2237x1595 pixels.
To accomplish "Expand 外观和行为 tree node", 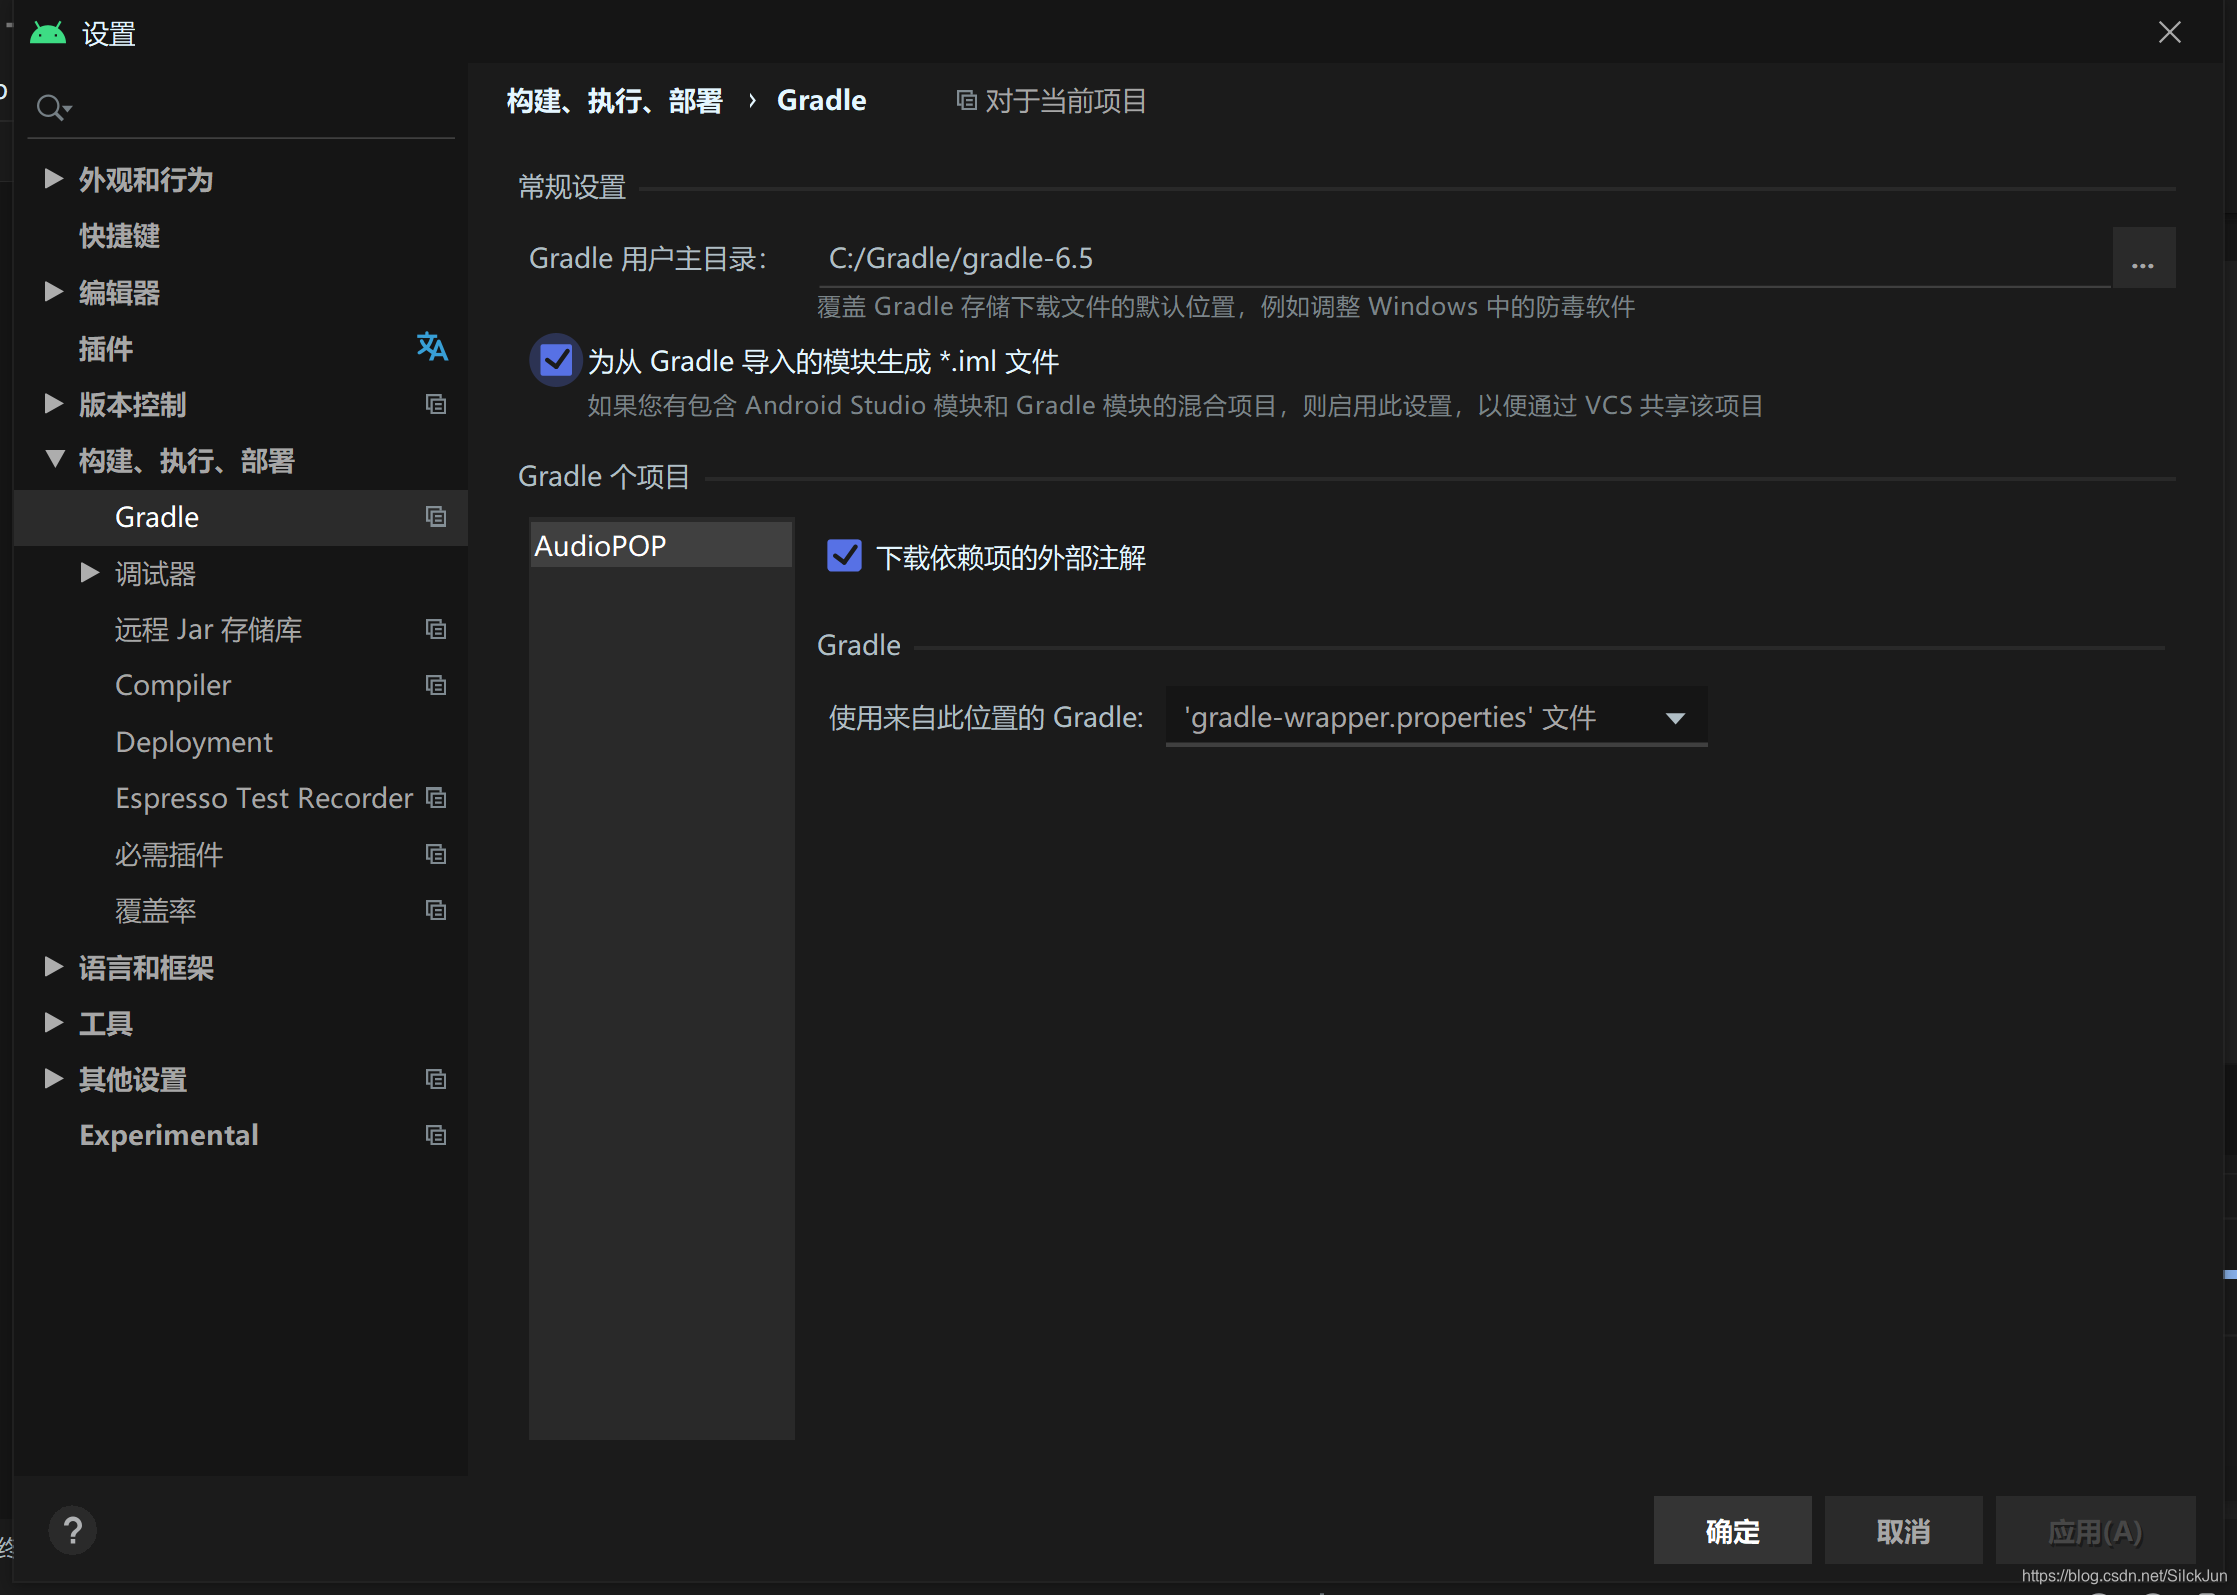I will coord(54,179).
